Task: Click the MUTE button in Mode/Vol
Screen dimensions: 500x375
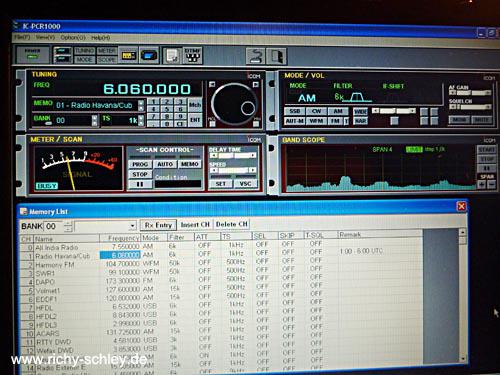Action: (x=481, y=120)
